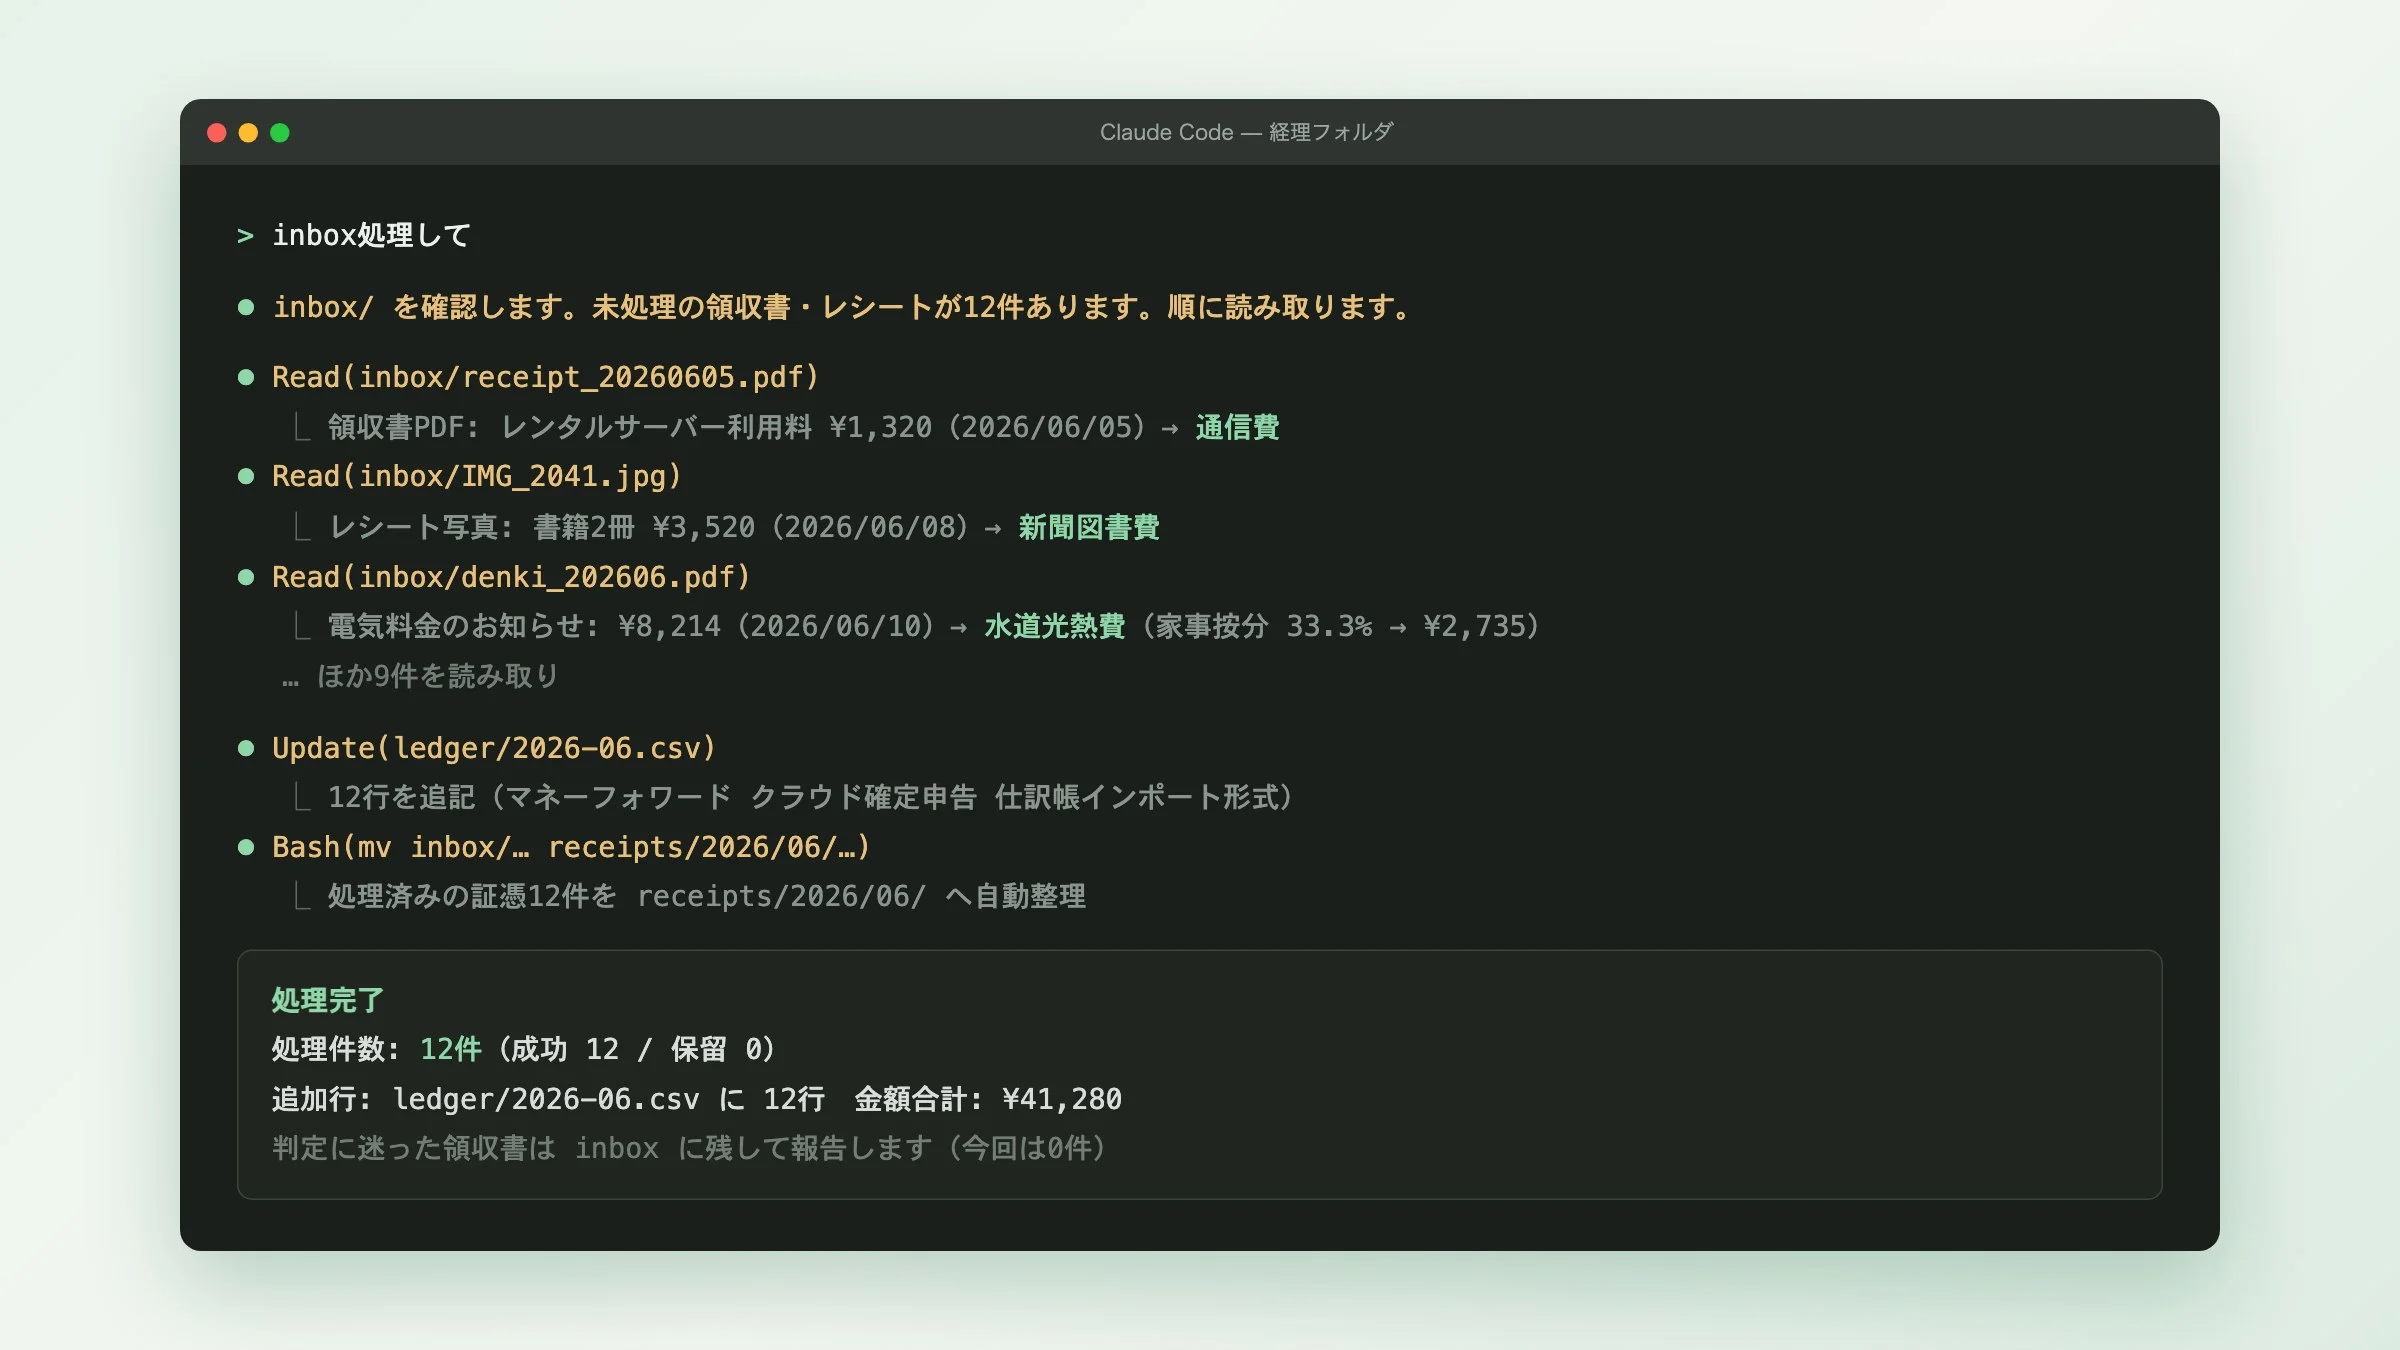Image resolution: width=2400 pixels, height=1350 pixels.
Task: Expand the '… ほか9件を読み取り' collapsed line
Action: 420,676
